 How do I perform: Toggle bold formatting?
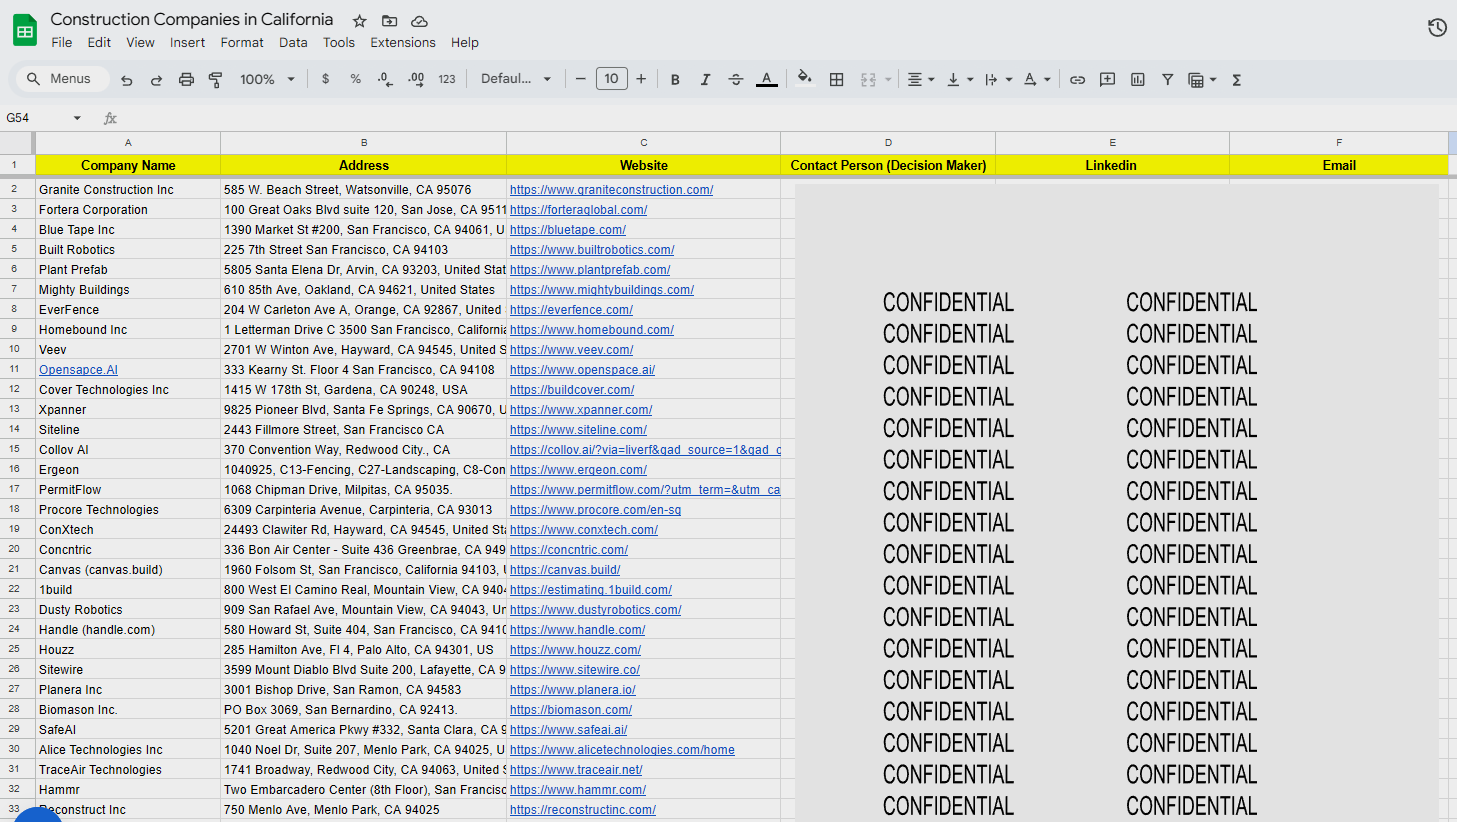click(675, 80)
